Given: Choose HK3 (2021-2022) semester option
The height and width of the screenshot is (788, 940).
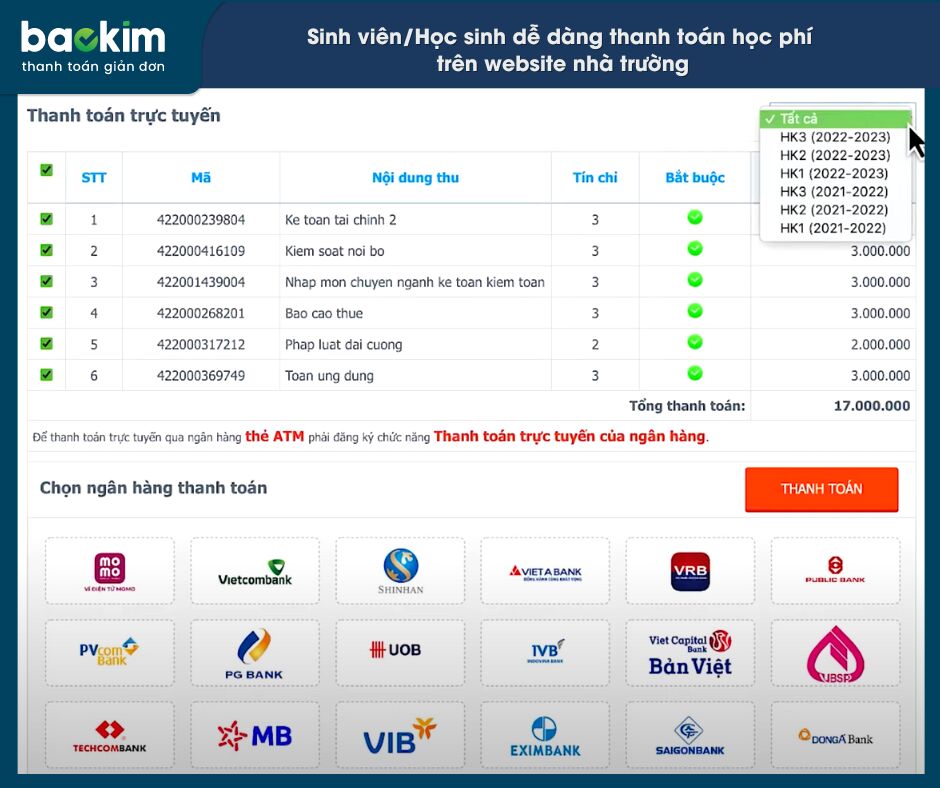Looking at the screenshot, I should tap(836, 192).
